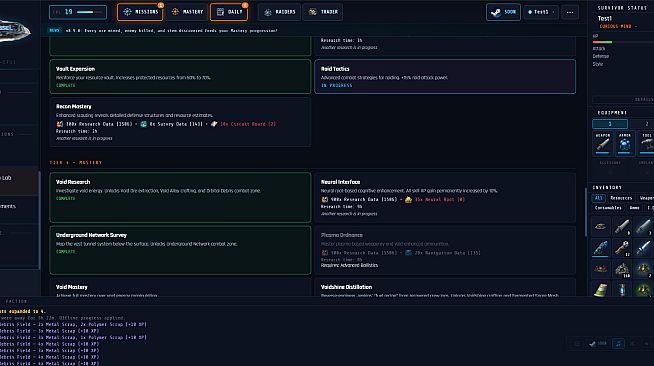Open the Daily tasks button
Viewport: 654px width, 366px height.
(229, 12)
